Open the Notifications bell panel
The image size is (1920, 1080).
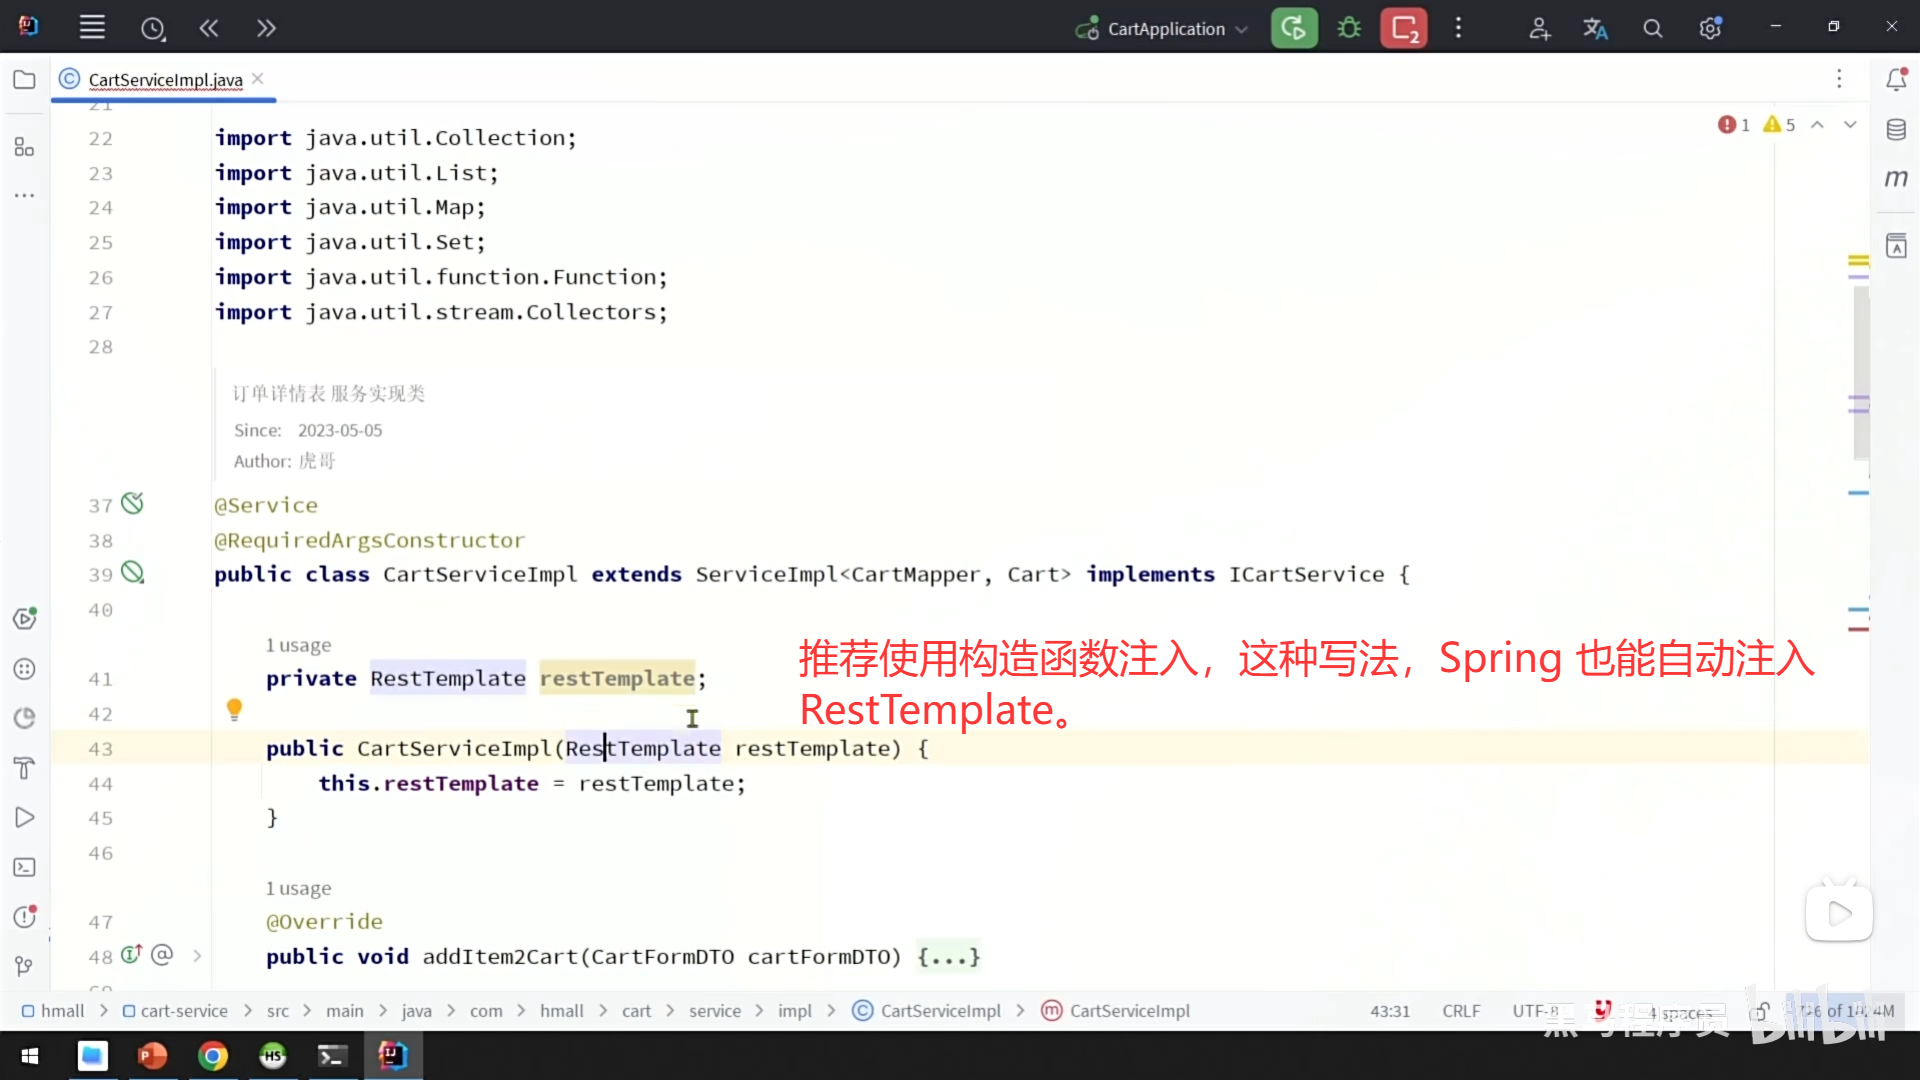(x=1896, y=79)
